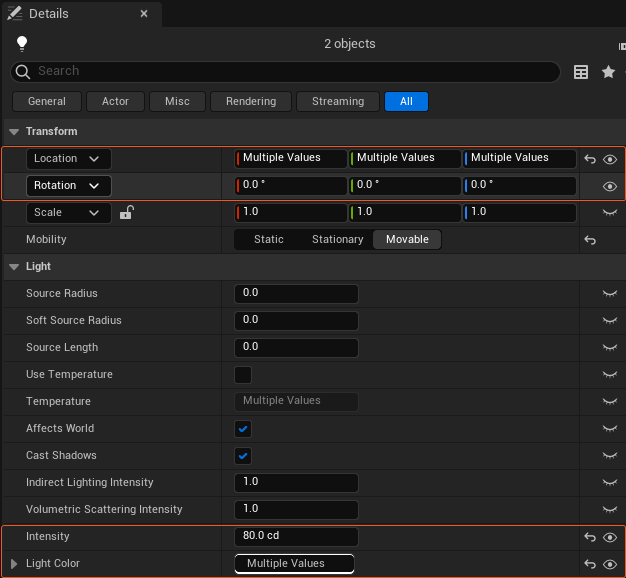Collapse the Transform section

click(x=13, y=132)
